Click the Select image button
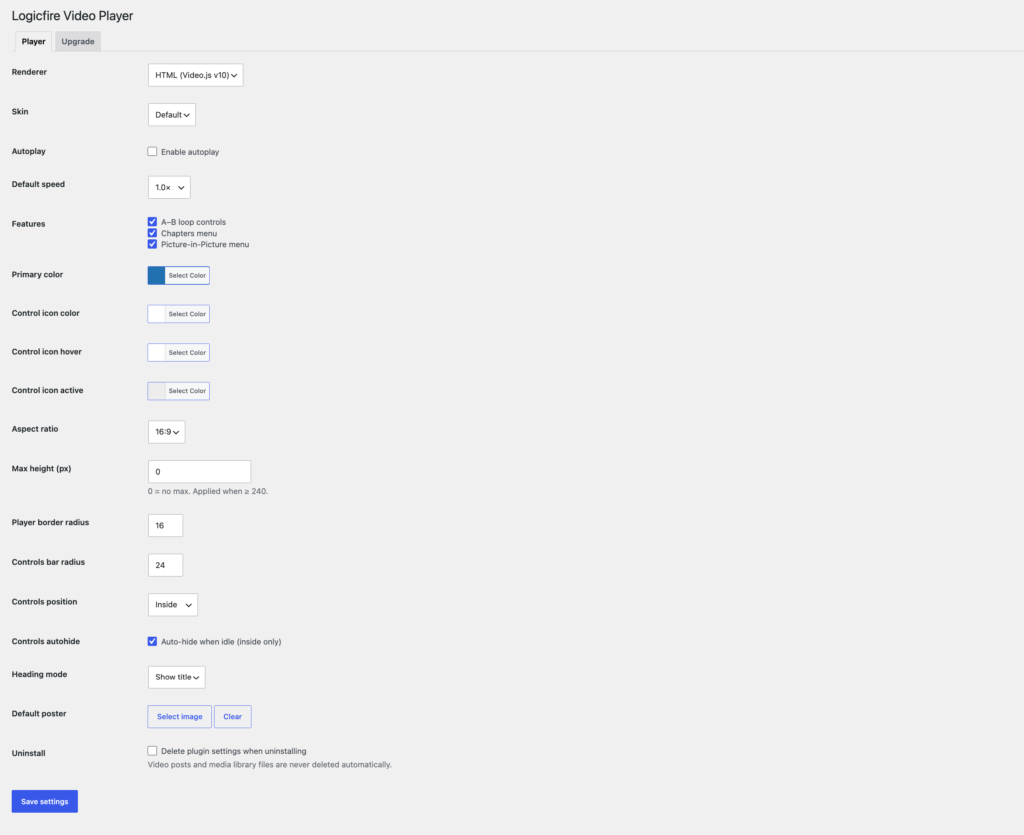Viewport: 1024px width, 835px height. 180,717
